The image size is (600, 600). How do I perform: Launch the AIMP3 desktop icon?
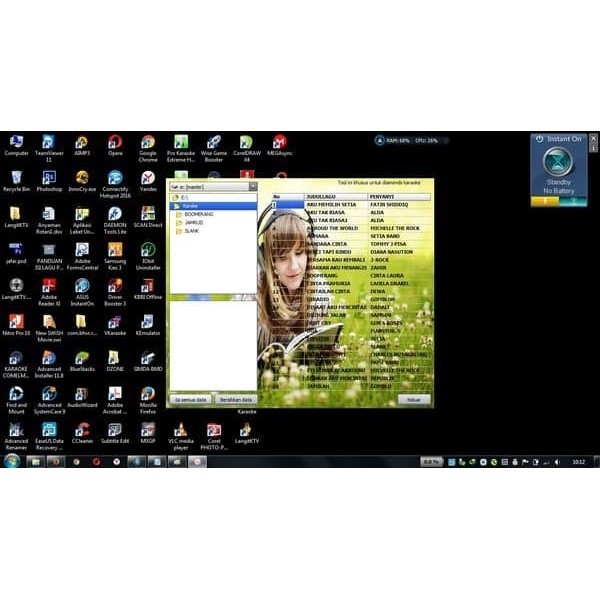[x=82, y=145]
